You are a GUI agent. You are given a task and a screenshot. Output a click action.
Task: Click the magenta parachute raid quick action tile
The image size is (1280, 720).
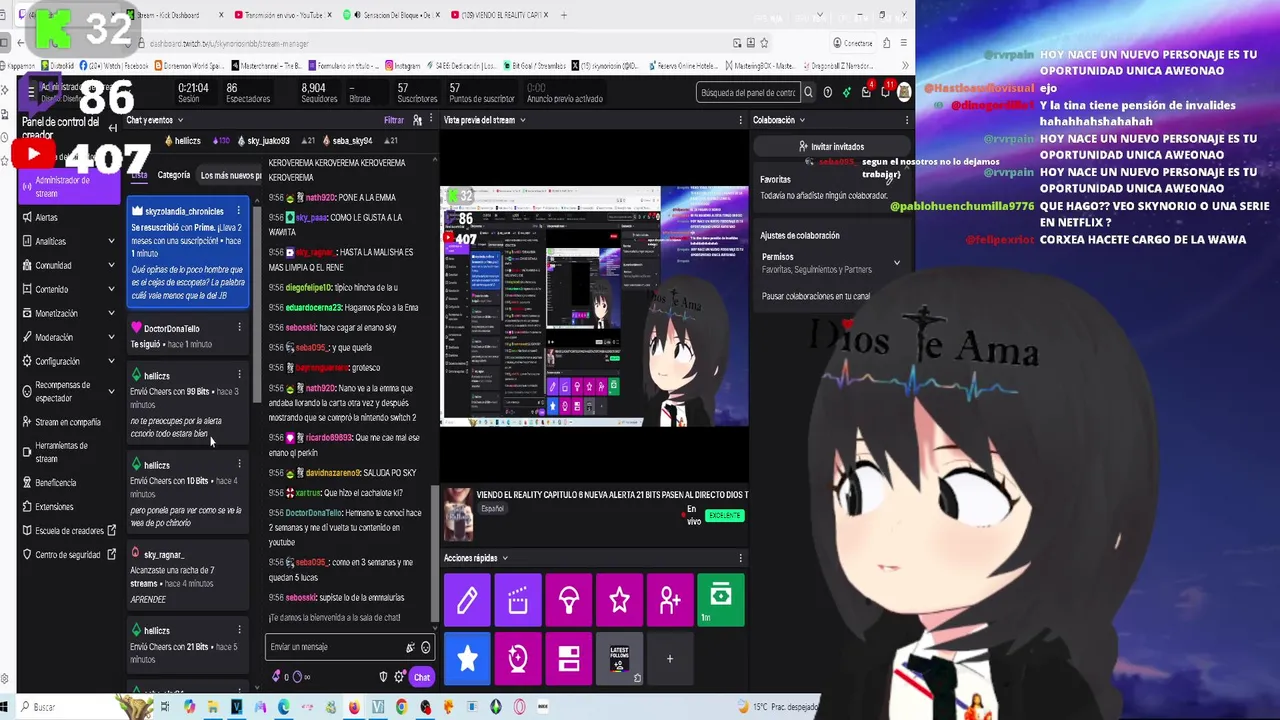pyautogui.click(x=569, y=600)
